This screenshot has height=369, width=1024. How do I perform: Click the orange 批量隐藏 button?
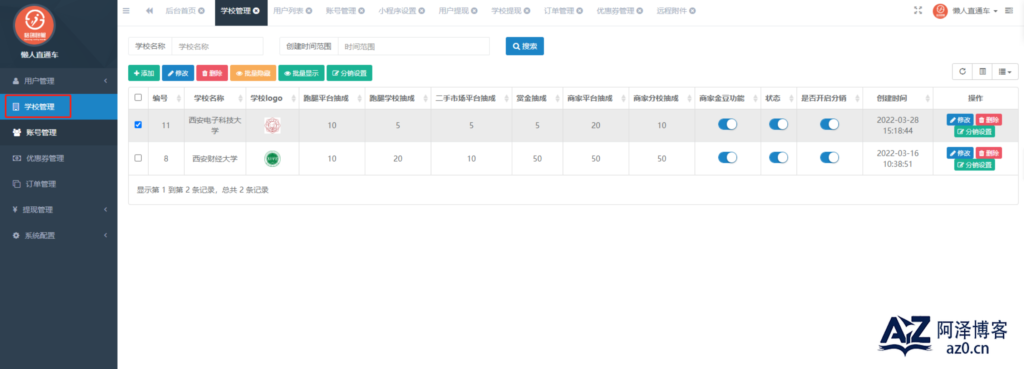[253, 73]
